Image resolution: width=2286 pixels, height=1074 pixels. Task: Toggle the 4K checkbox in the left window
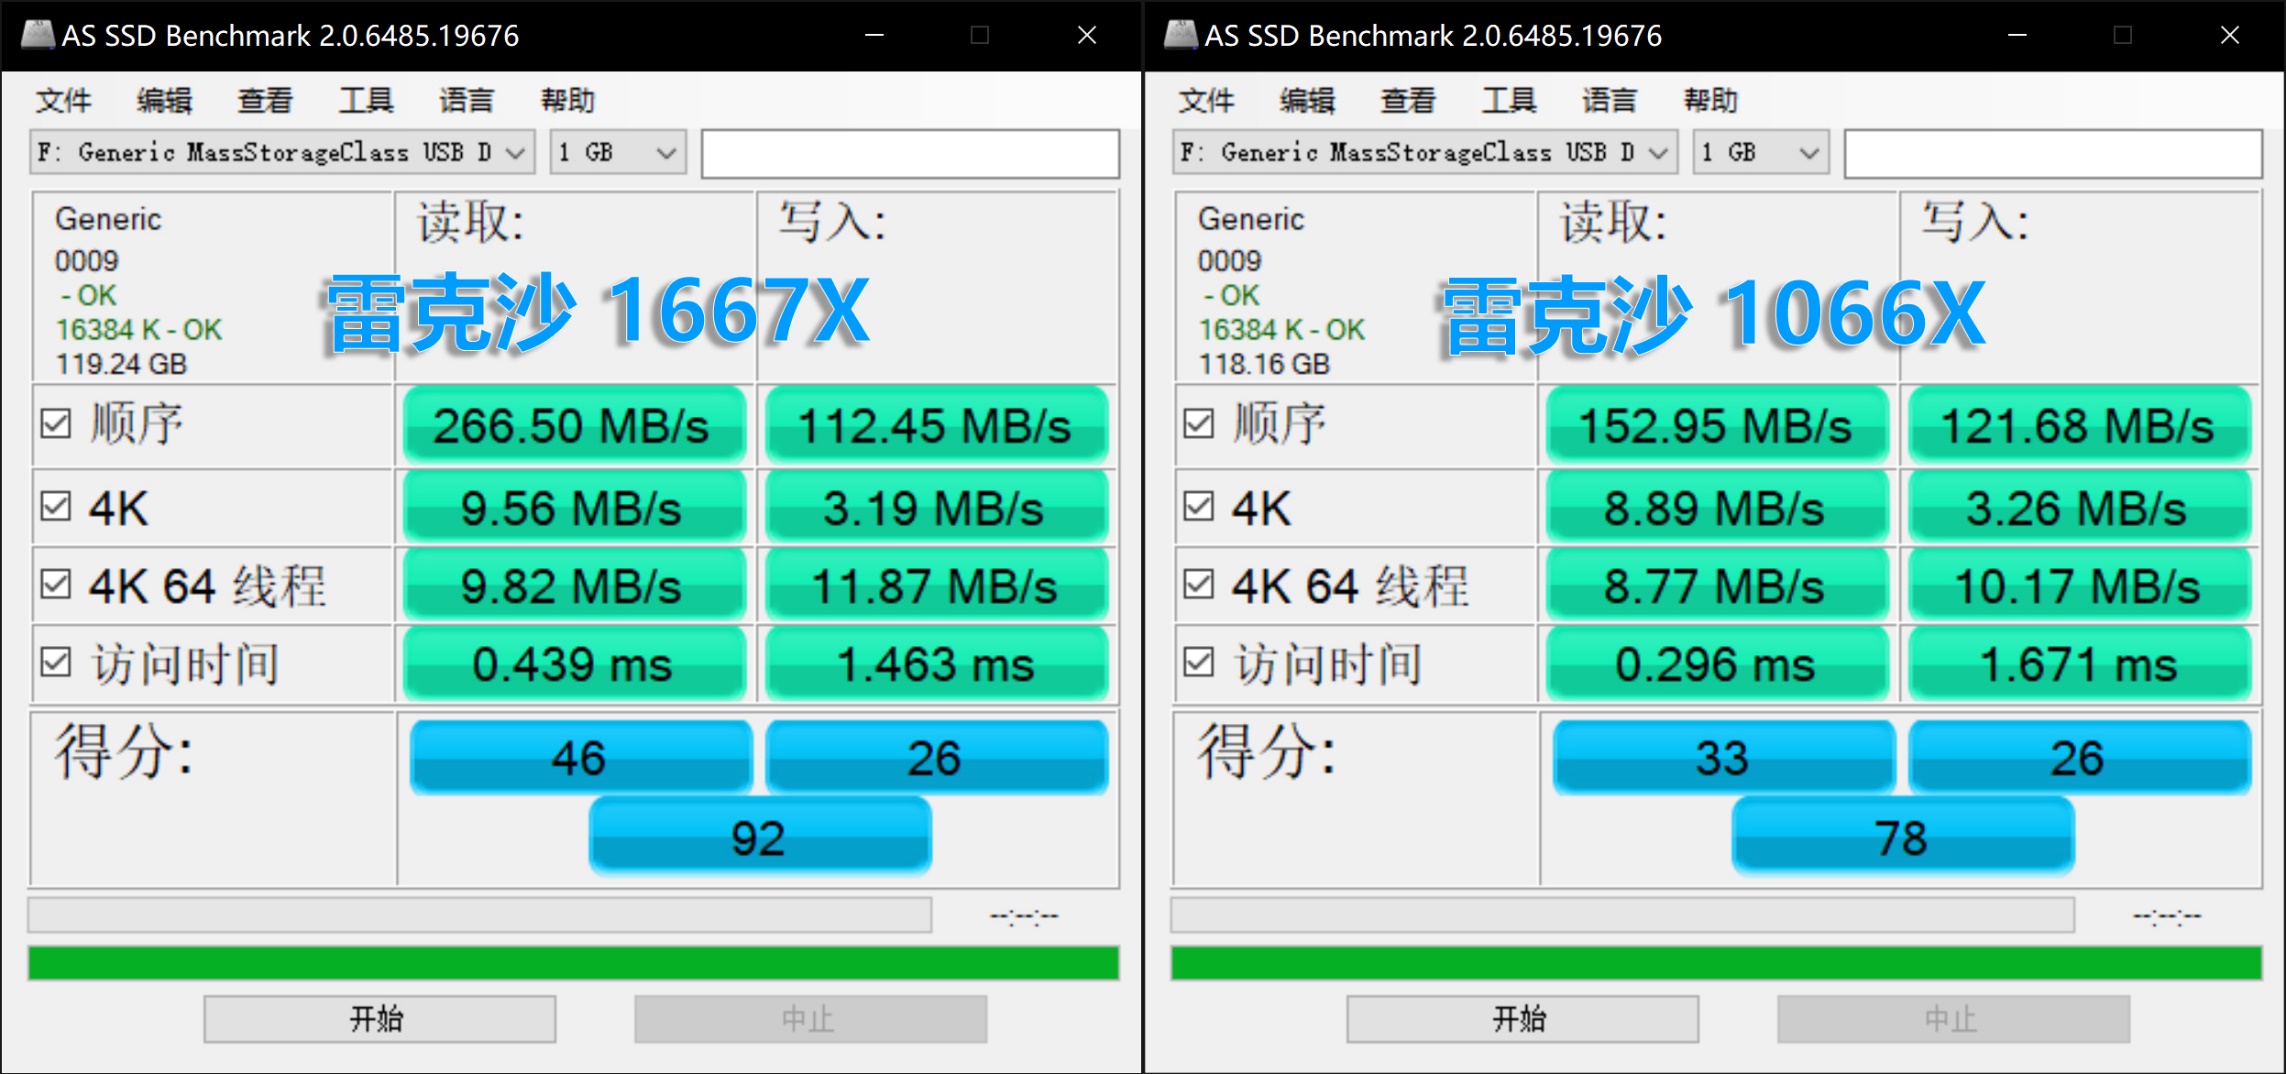coord(56,506)
